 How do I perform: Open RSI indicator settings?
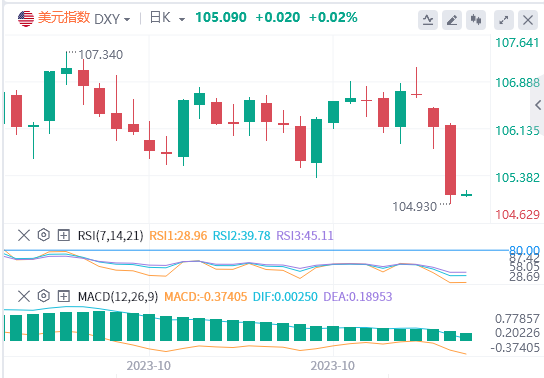pyautogui.click(x=44, y=235)
